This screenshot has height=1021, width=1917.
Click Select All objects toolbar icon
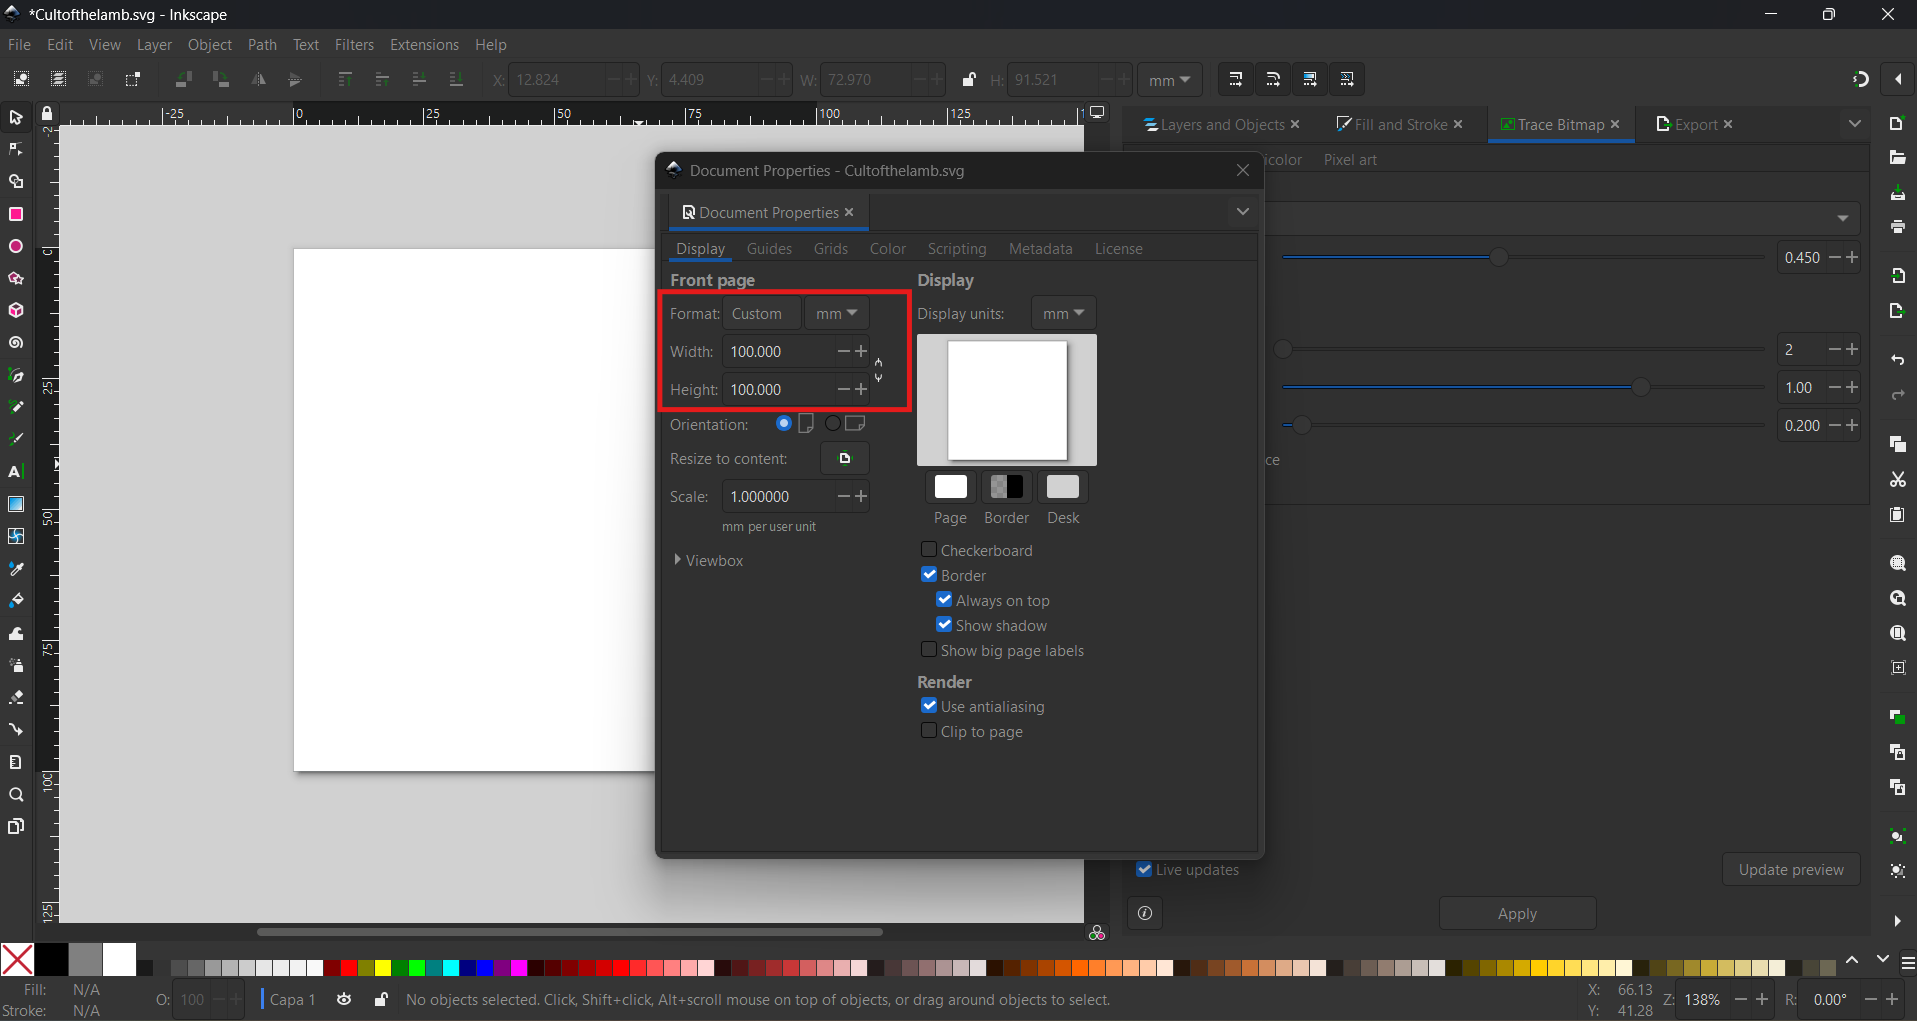[21, 79]
